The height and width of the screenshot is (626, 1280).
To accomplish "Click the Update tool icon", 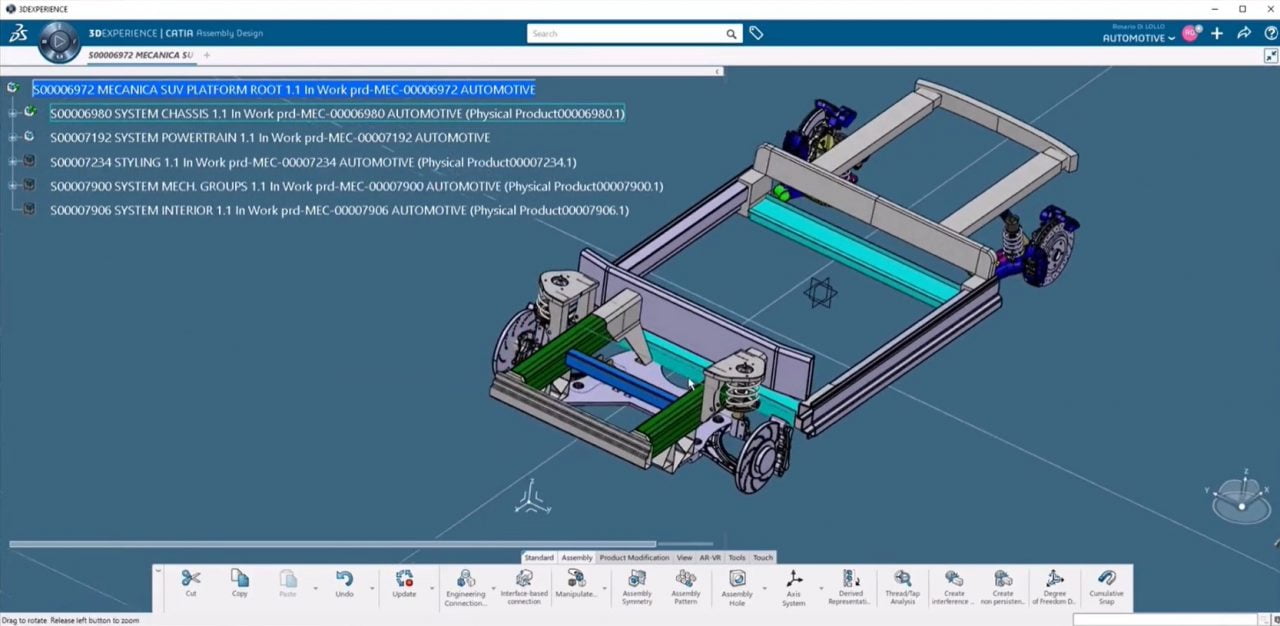I will click(404, 578).
